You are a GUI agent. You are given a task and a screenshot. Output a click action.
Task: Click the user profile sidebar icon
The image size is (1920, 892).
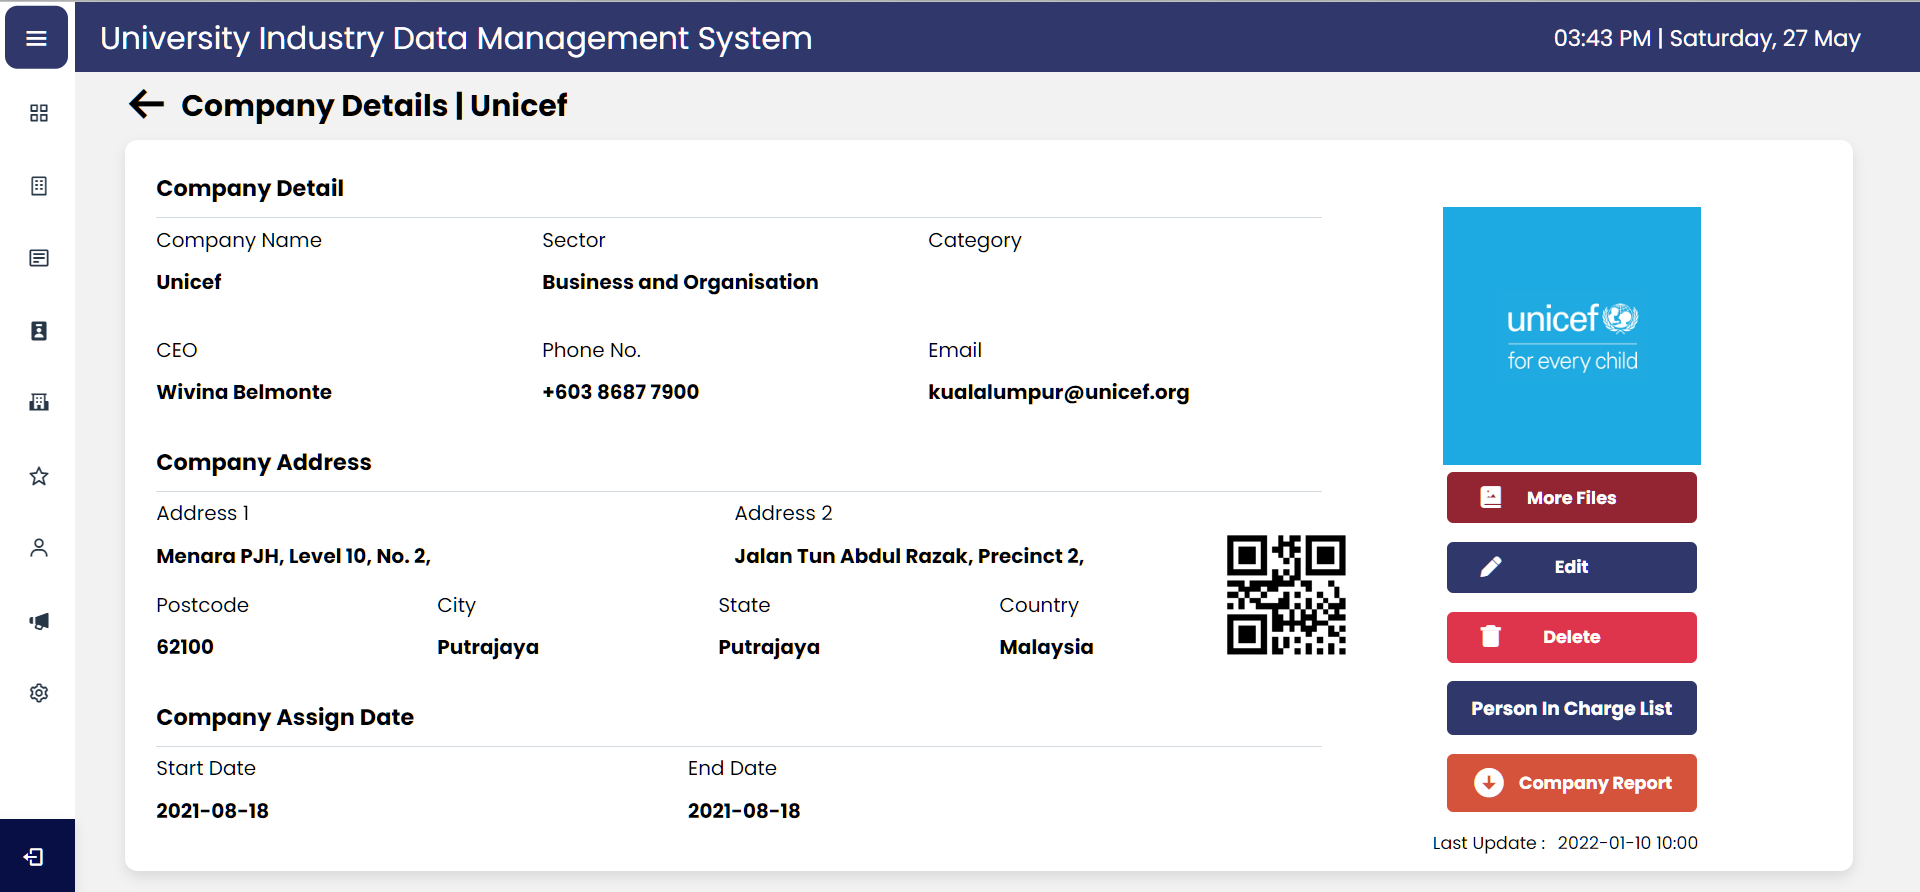pyautogui.click(x=39, y=548)
